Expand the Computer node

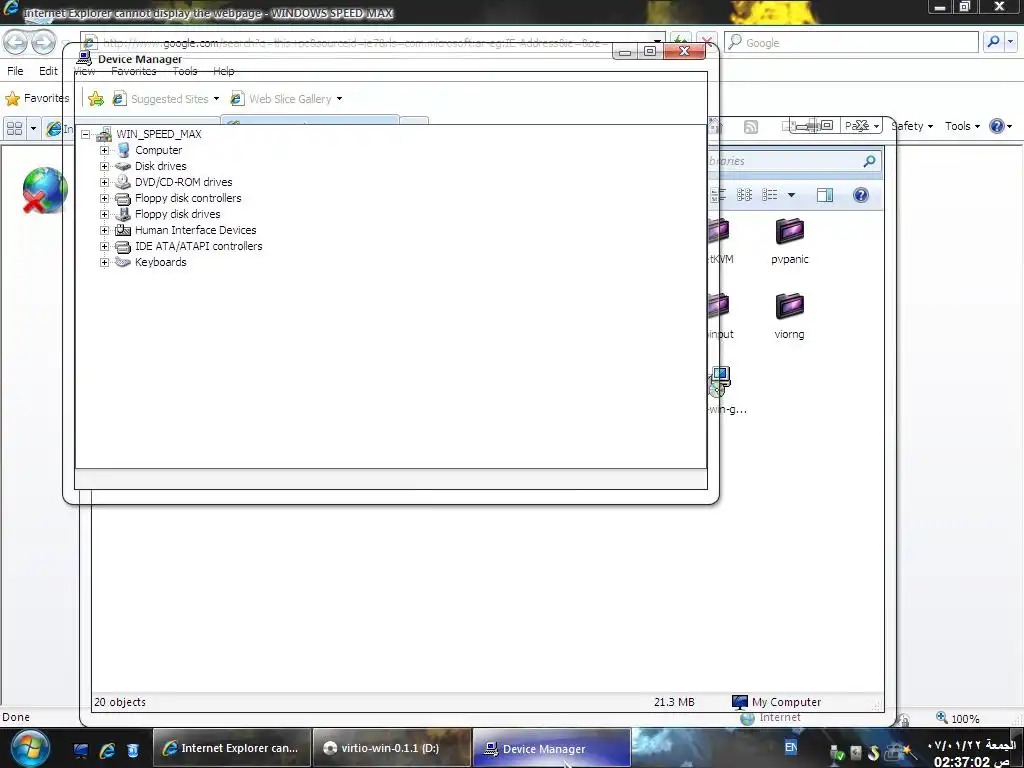point(104,150)
